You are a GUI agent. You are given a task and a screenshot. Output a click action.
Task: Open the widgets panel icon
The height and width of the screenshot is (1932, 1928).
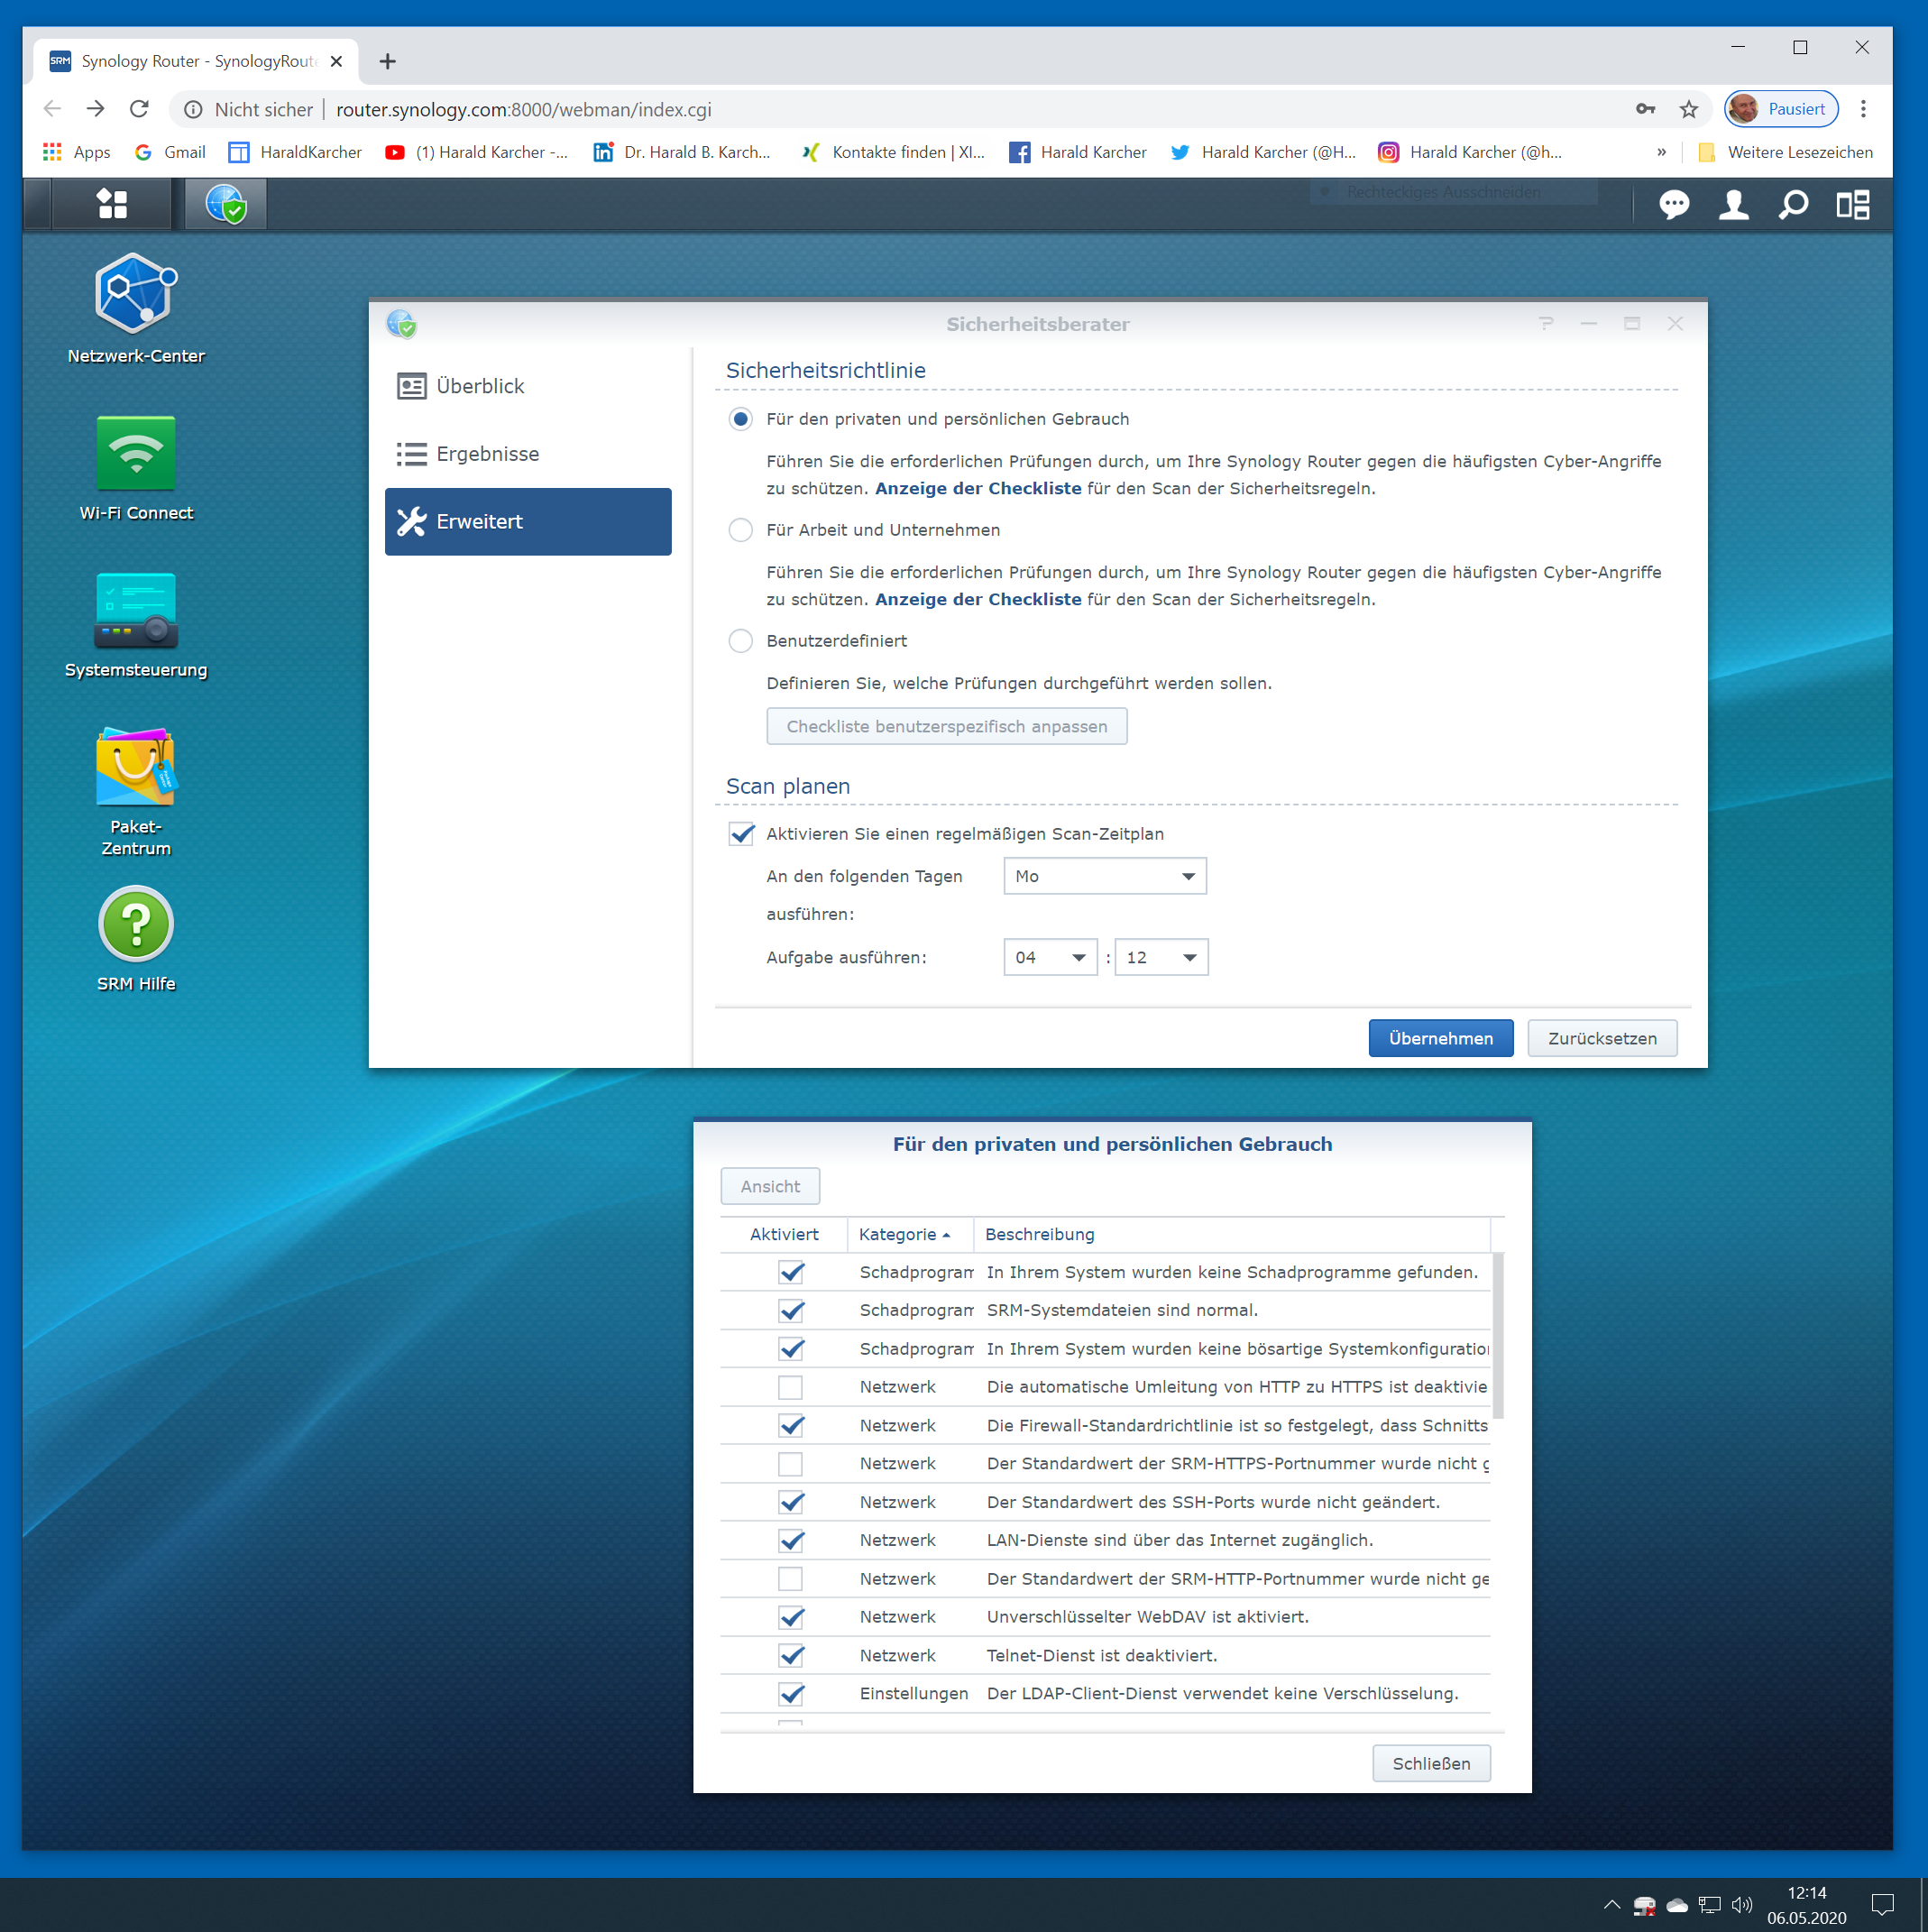1853,205
